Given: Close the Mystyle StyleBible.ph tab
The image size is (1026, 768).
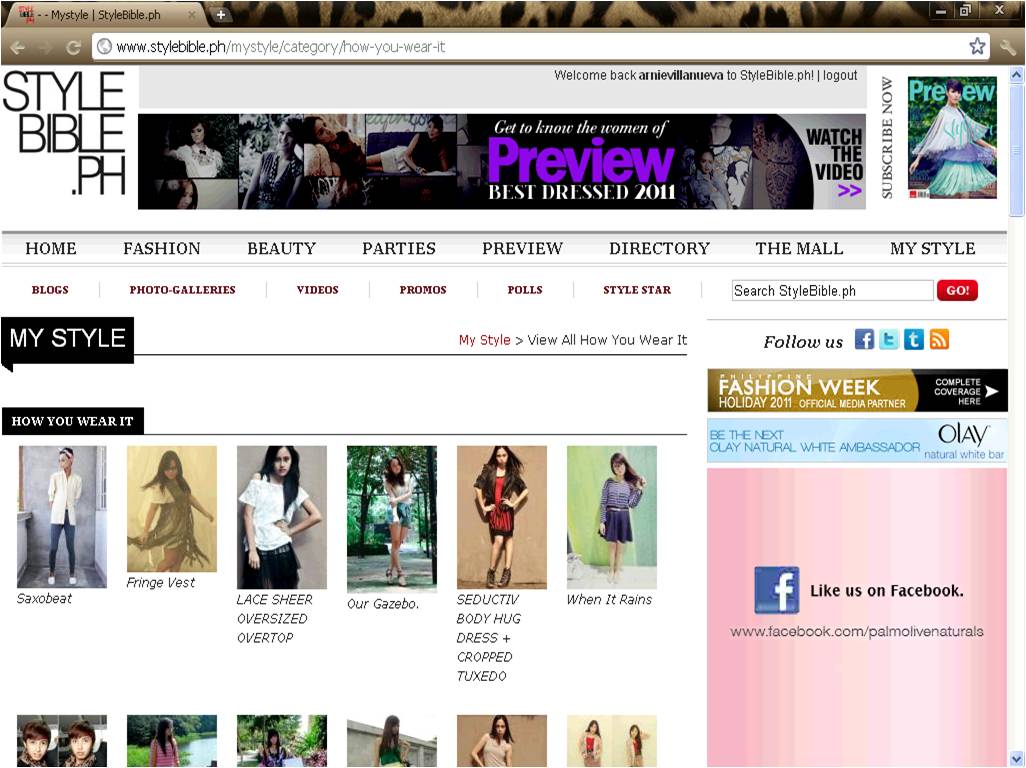Looking at the screenshot, I should click(192, 14).
